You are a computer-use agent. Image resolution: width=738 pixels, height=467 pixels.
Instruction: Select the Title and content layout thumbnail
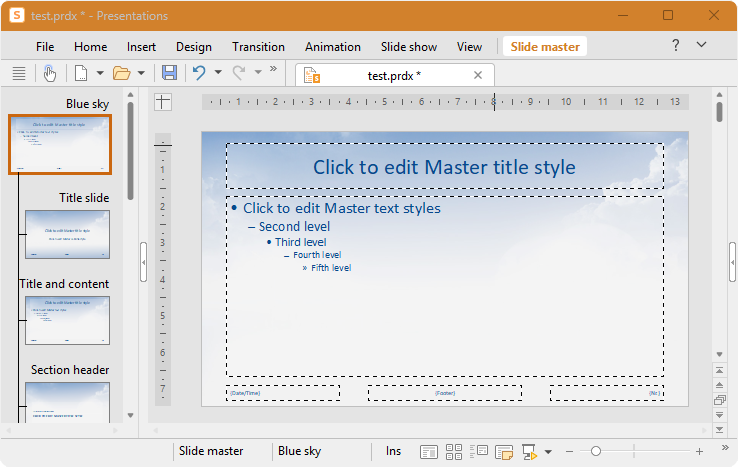[x=67, y=321]
